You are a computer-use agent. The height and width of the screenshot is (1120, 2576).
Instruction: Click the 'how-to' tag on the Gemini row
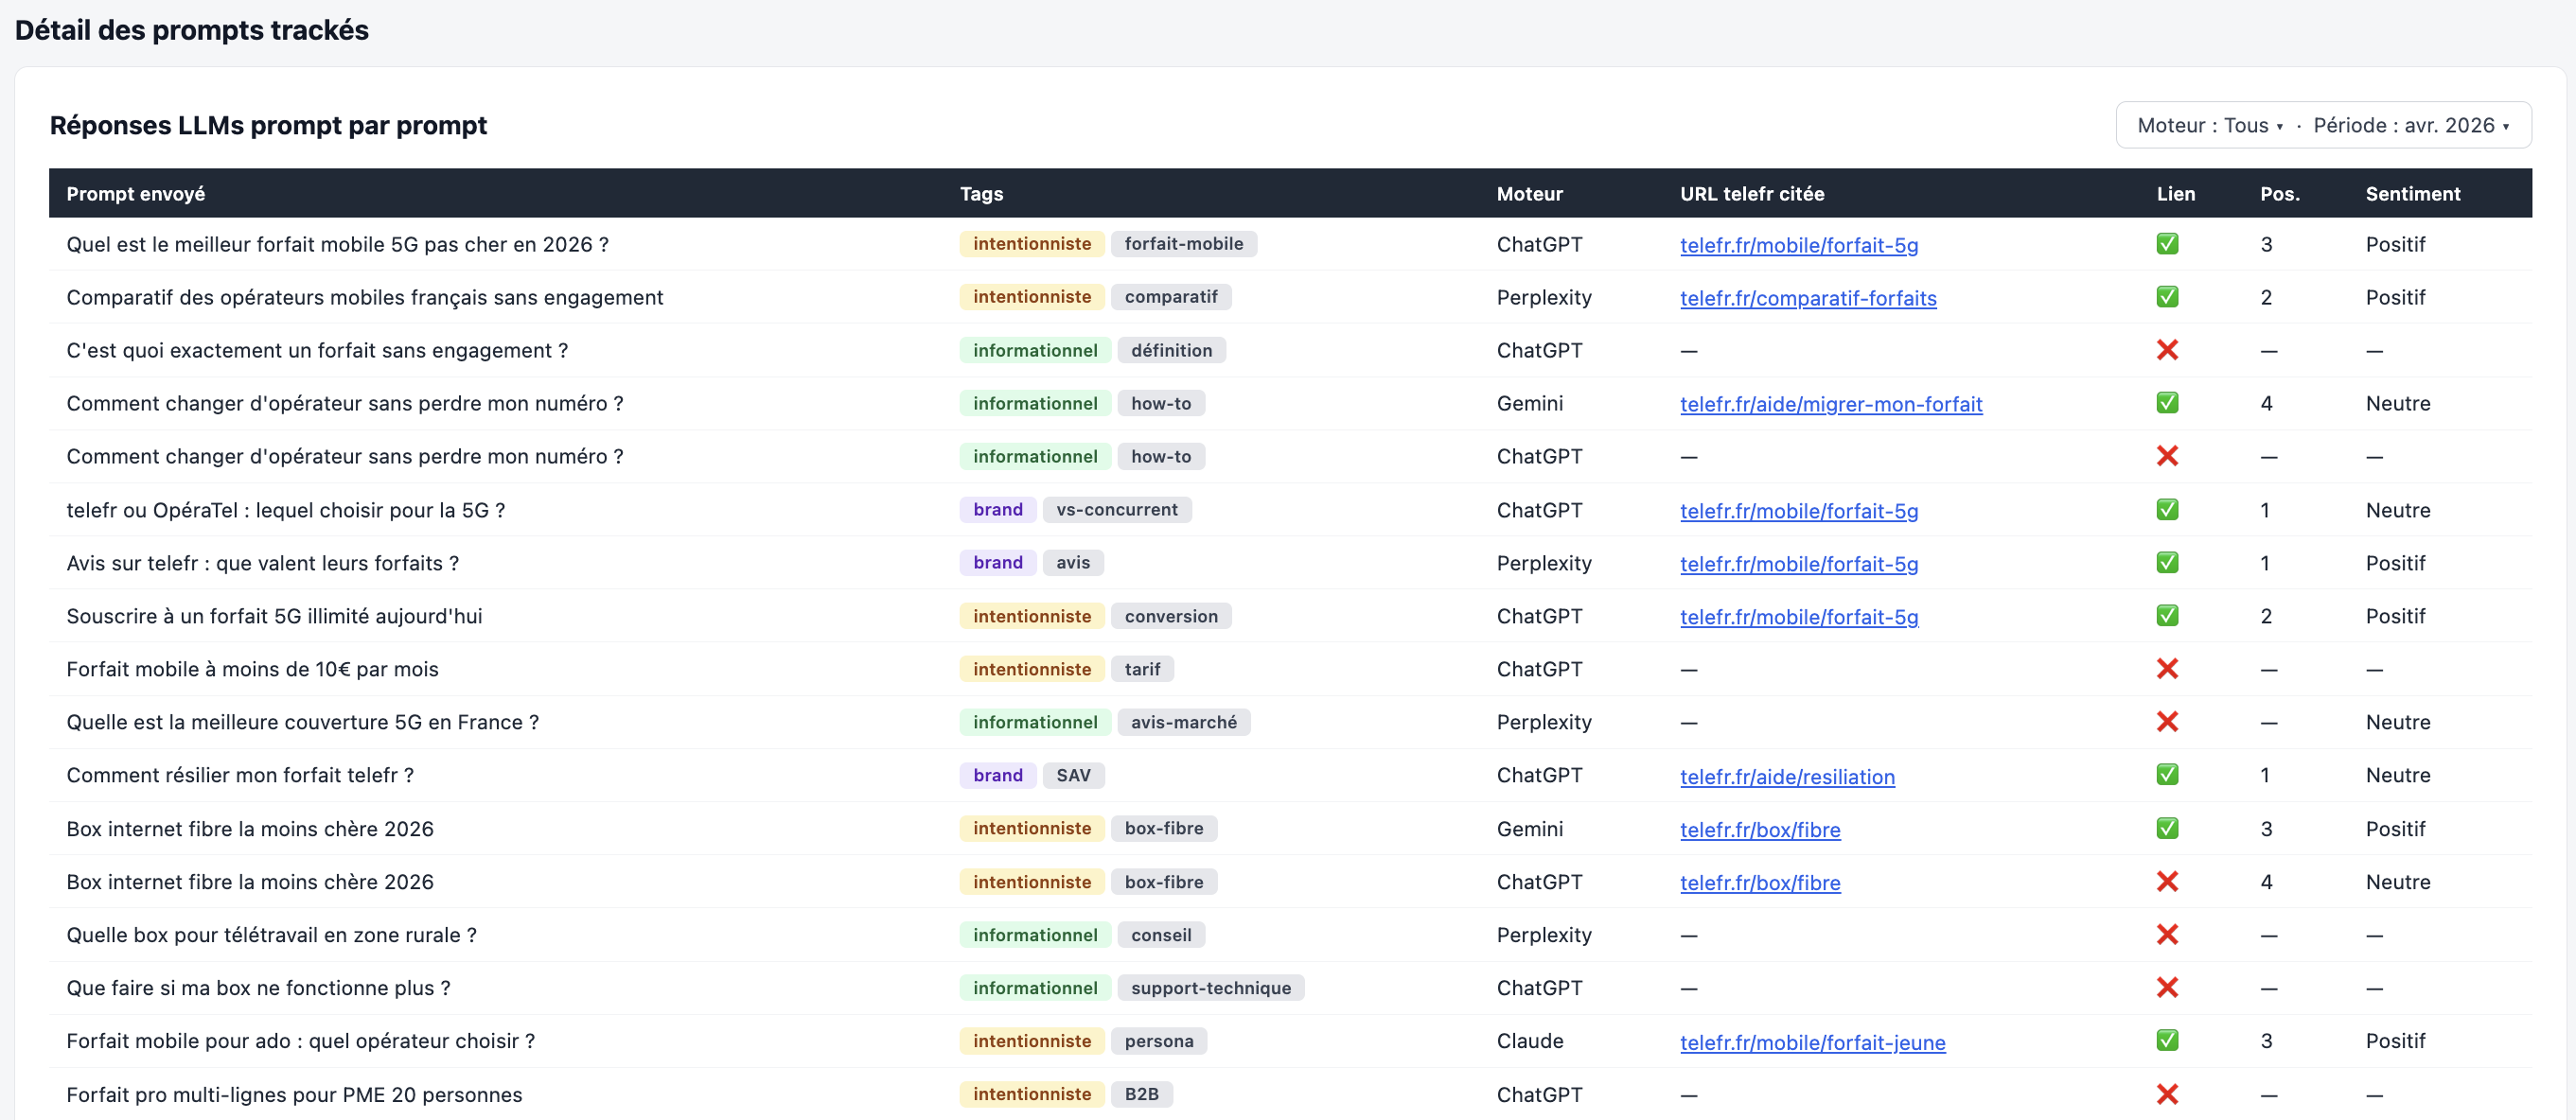[1161, 403]
